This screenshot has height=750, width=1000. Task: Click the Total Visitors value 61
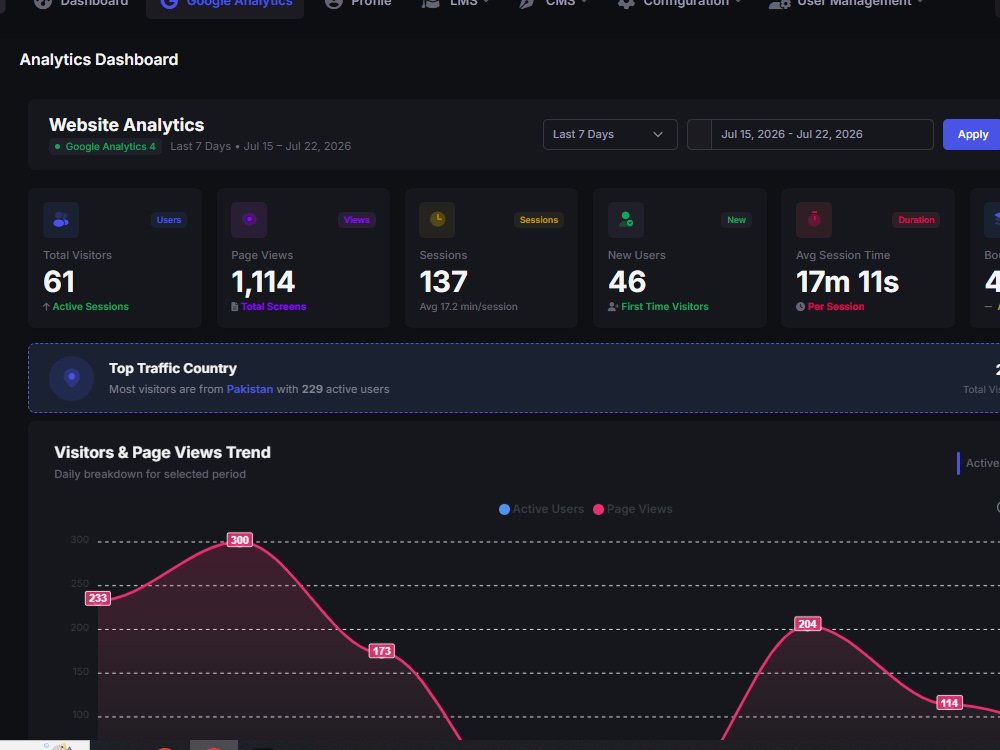[x=59, y=282]
